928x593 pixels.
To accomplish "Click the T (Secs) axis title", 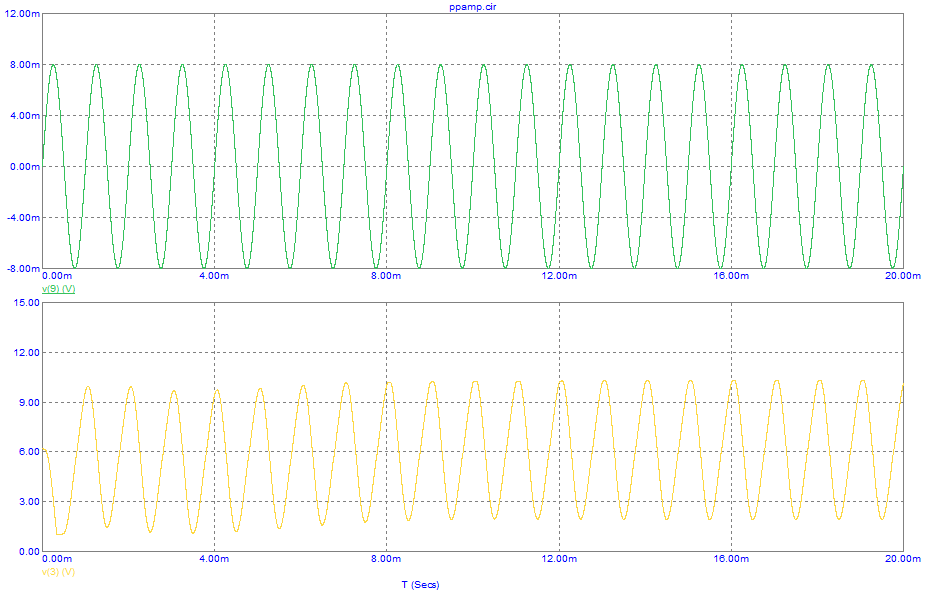I will click(x=420, y=585).
